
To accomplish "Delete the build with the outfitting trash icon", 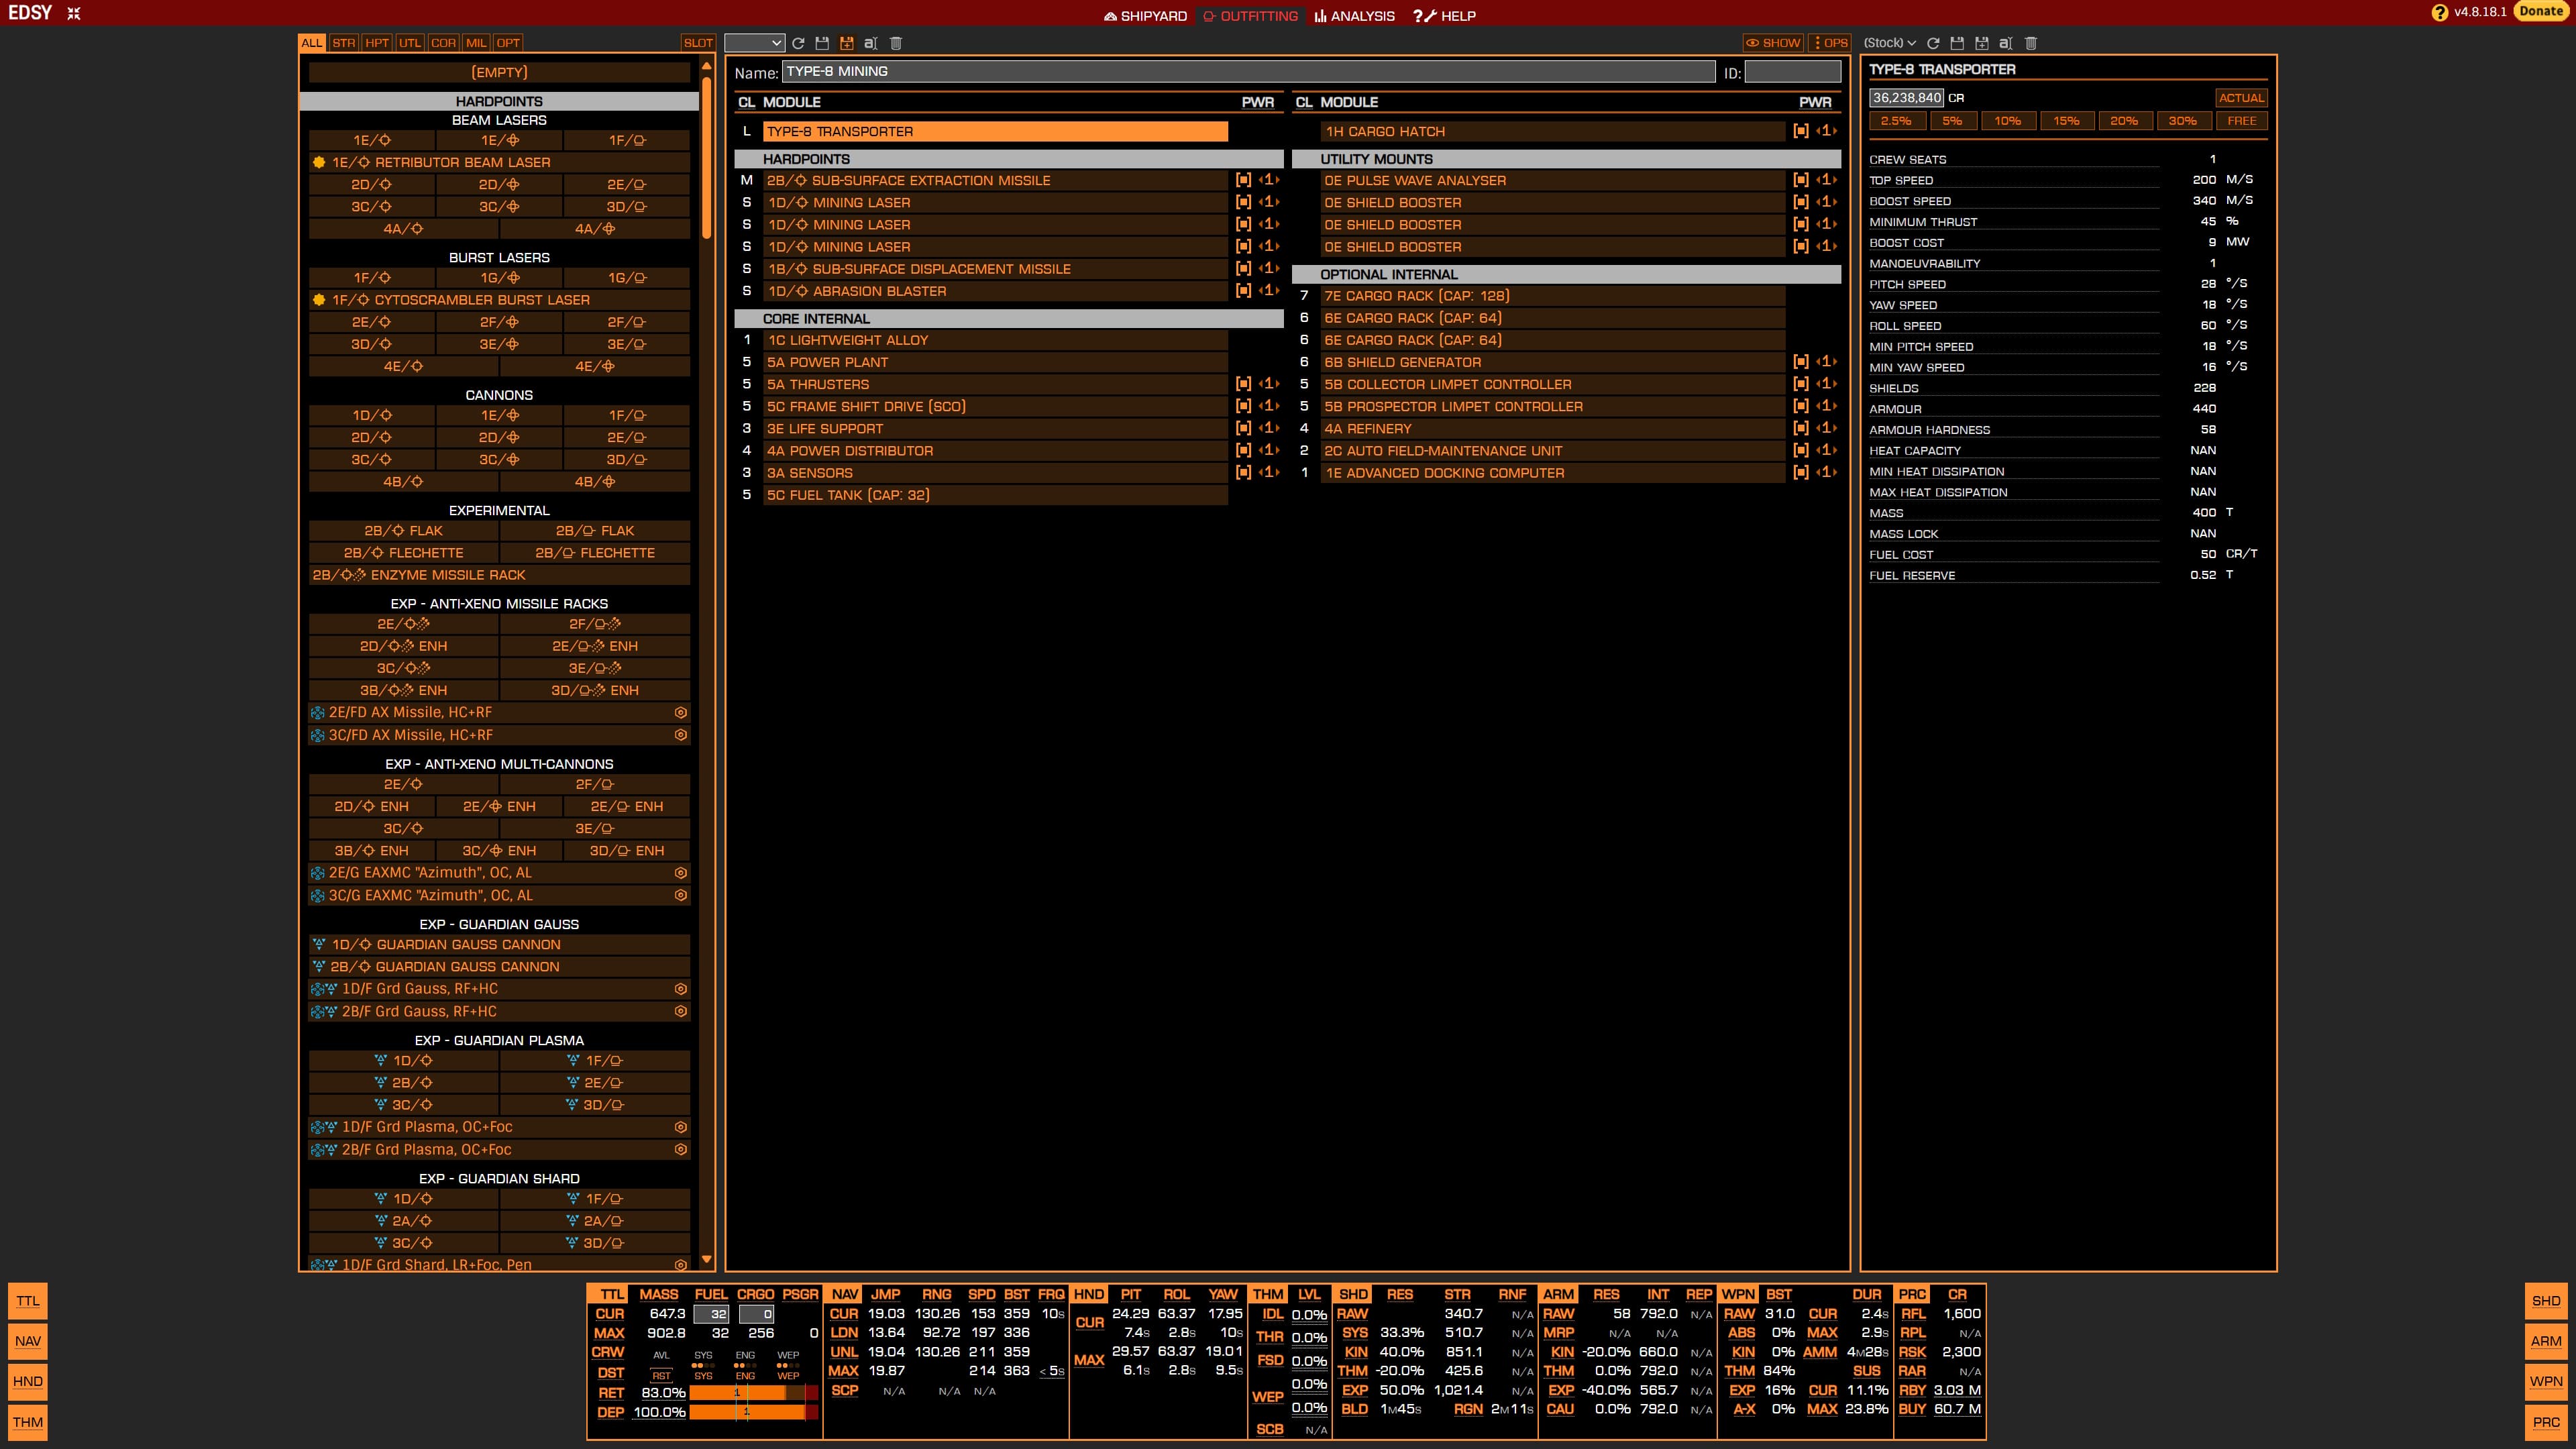I will [x=896, y=43].
